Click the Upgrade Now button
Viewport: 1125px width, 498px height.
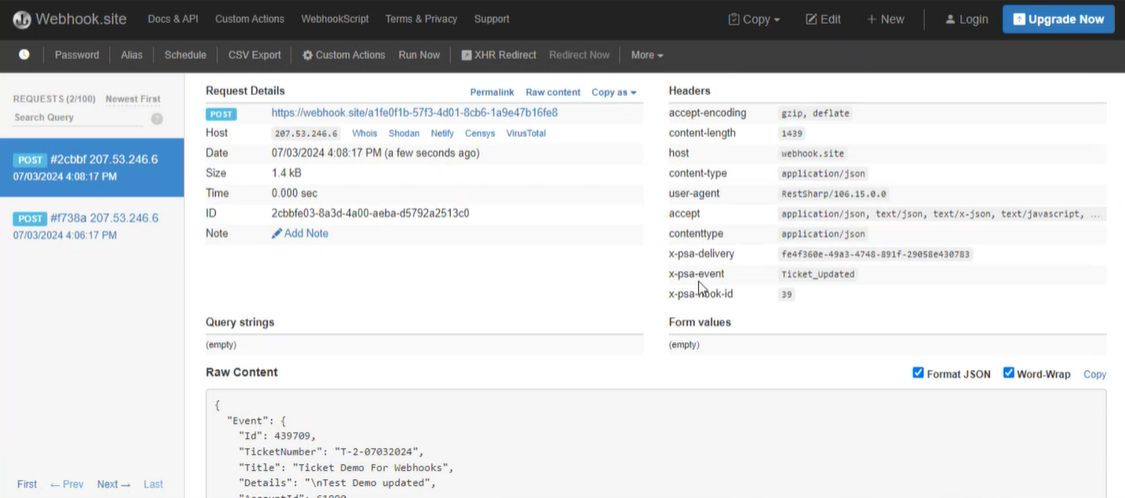point(1058,19)
